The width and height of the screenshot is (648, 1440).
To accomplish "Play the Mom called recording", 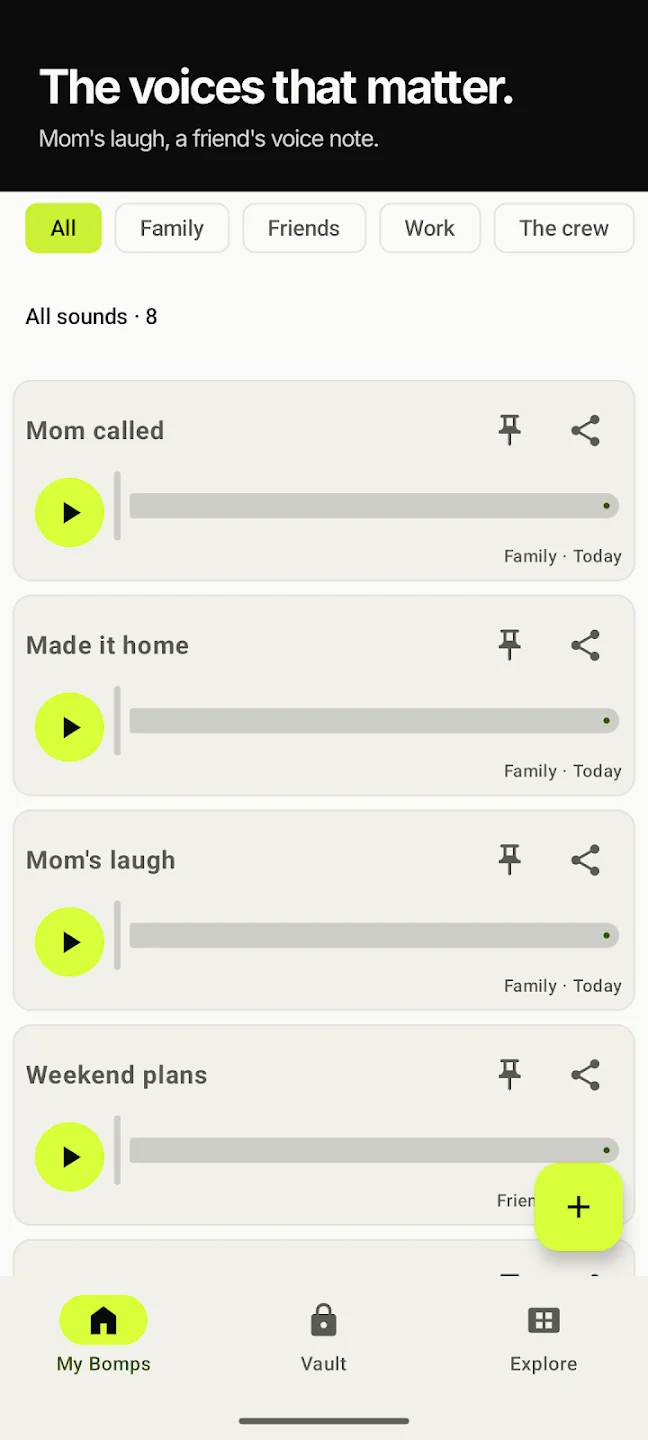I will (70, 513).
